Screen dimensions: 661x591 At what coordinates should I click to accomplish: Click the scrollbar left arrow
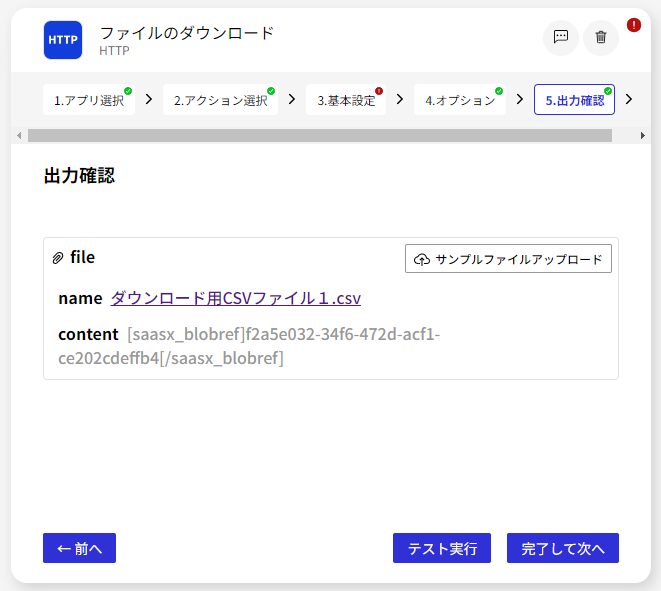click(x=19, y=136)
